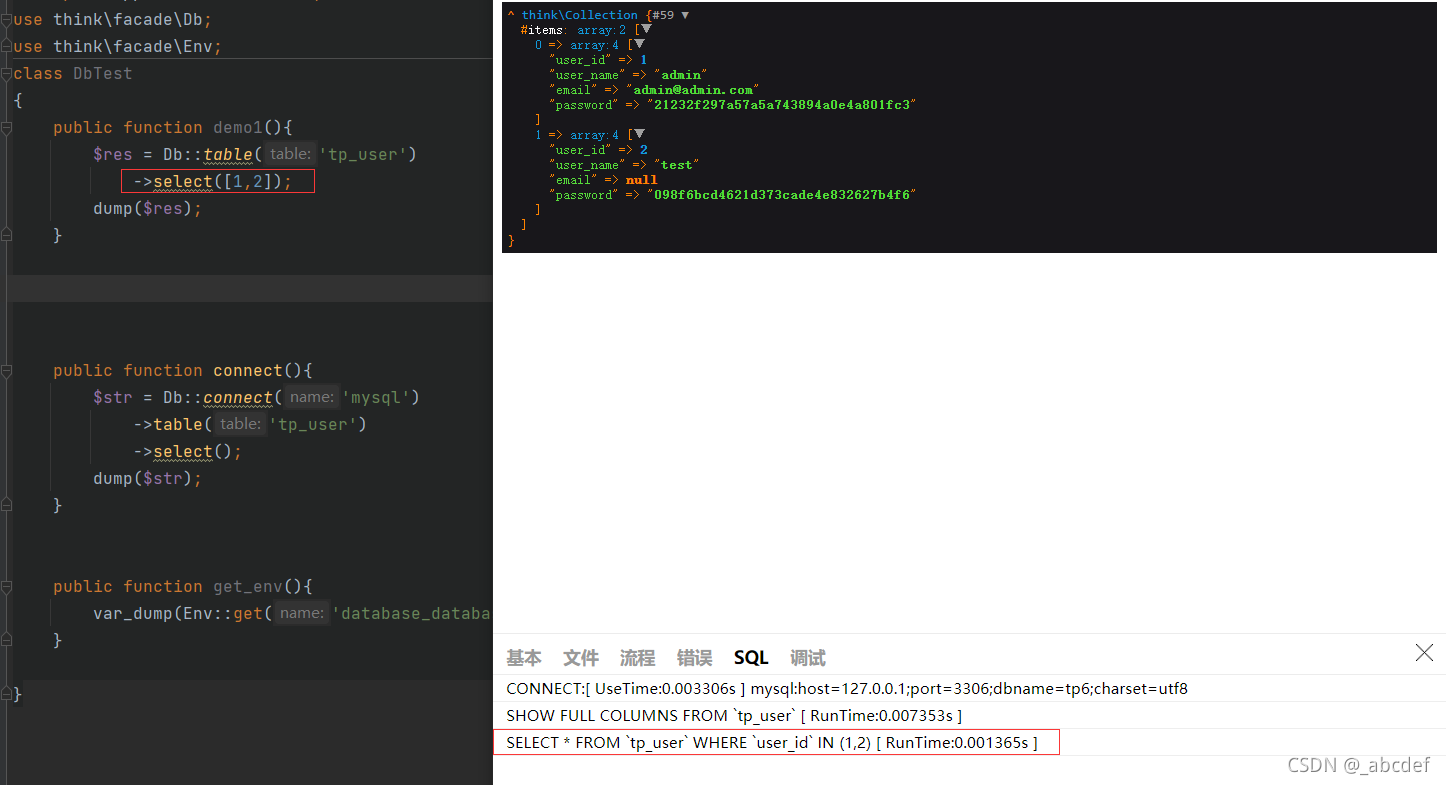Click the var_dump(Env::get line

tap(292, 614)
